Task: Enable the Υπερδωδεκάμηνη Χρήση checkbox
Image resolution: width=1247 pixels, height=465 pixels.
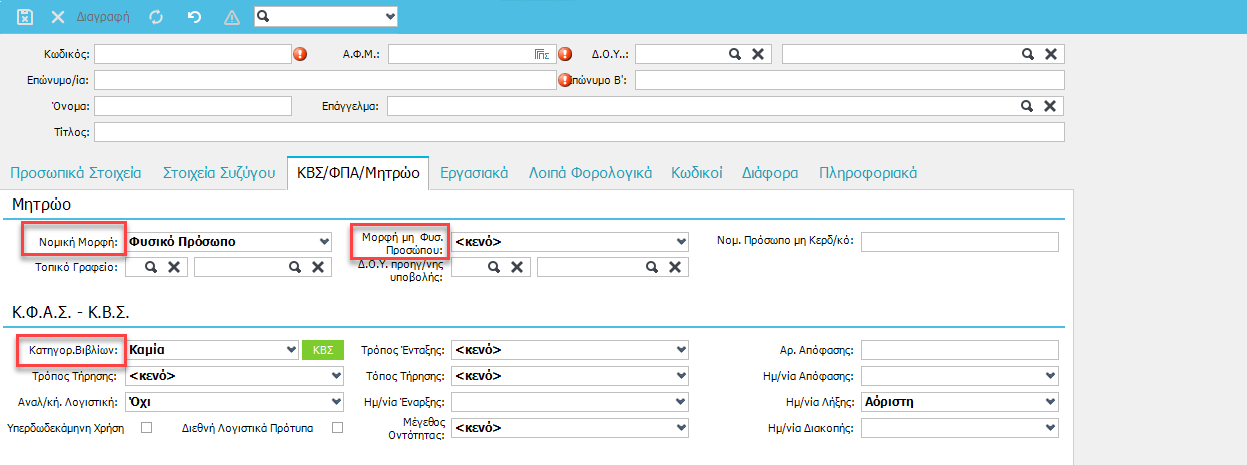Action: coord(147,428)
